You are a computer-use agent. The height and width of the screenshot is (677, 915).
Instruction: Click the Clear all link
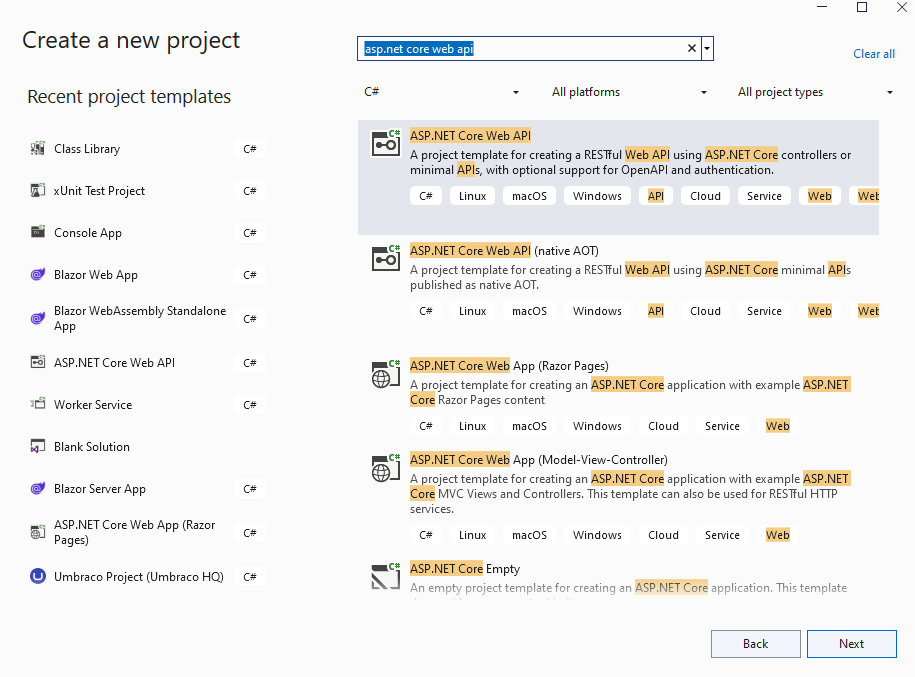[x=874, y=54]
